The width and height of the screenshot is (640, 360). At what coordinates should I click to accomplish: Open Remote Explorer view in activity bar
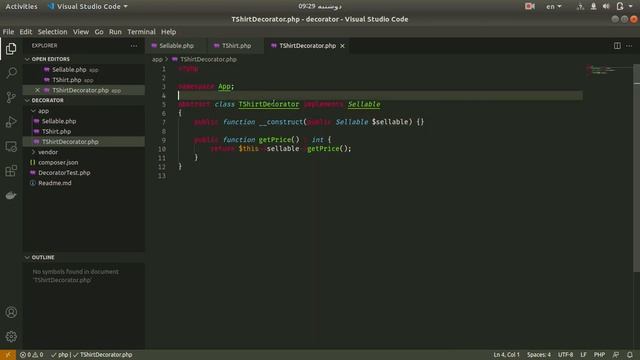11,146
